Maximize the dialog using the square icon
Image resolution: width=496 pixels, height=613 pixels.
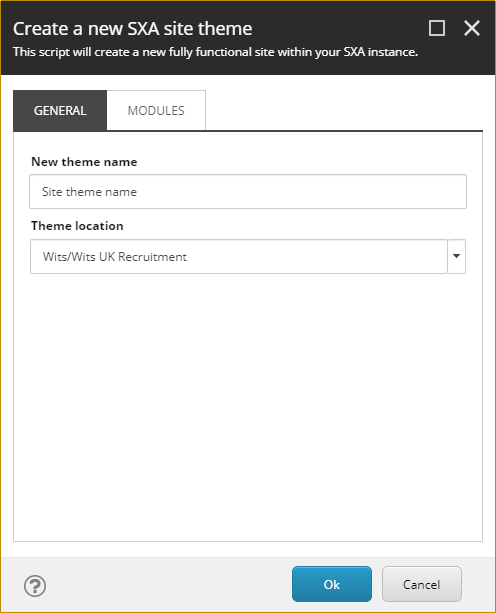[x=437, y=28]
